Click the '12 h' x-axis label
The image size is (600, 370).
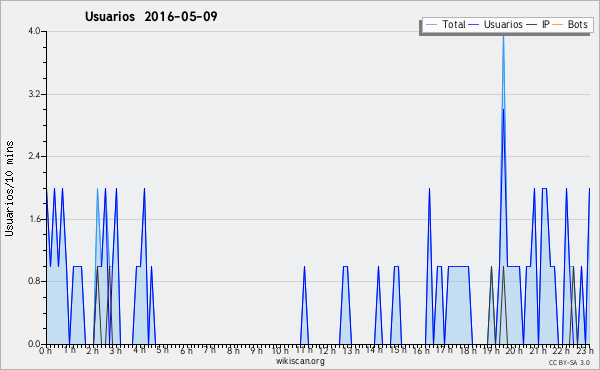coord(327,351)
